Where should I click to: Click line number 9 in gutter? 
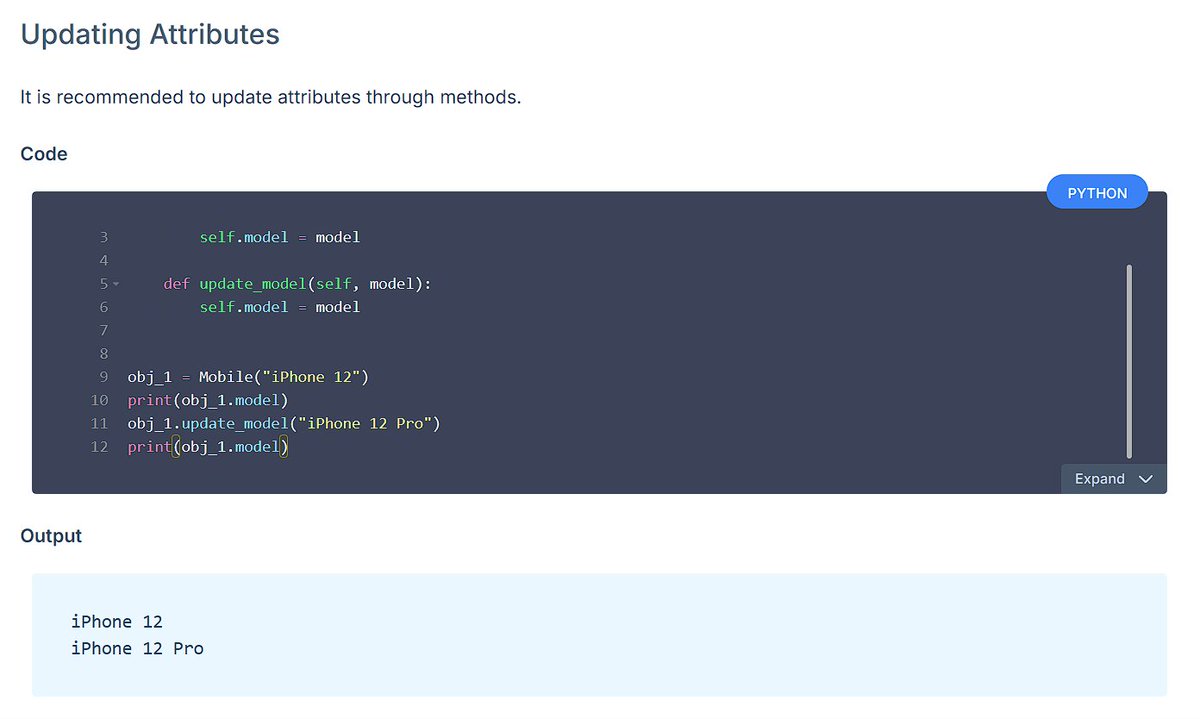103,377
